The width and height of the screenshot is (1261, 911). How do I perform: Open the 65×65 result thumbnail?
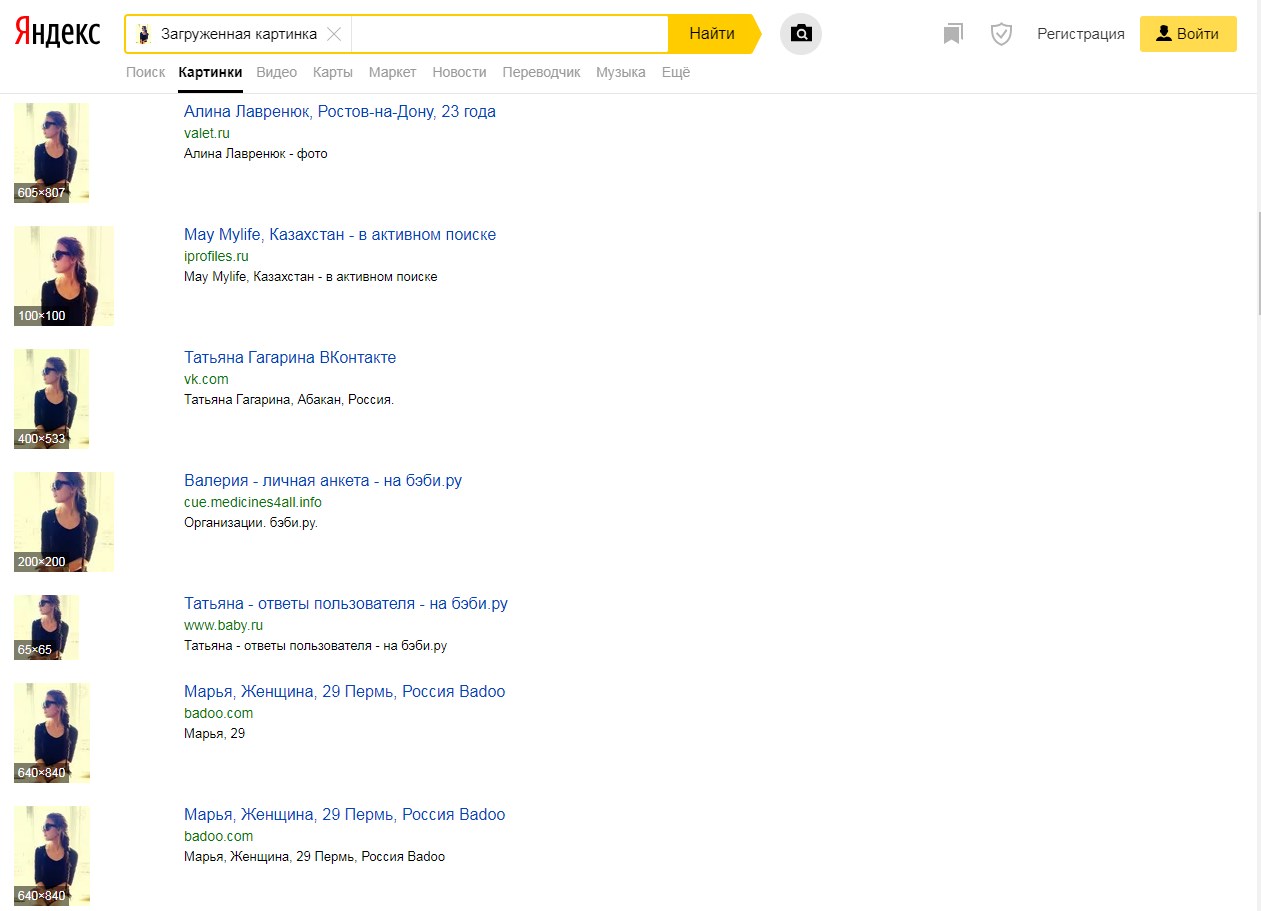pos(46,628)
